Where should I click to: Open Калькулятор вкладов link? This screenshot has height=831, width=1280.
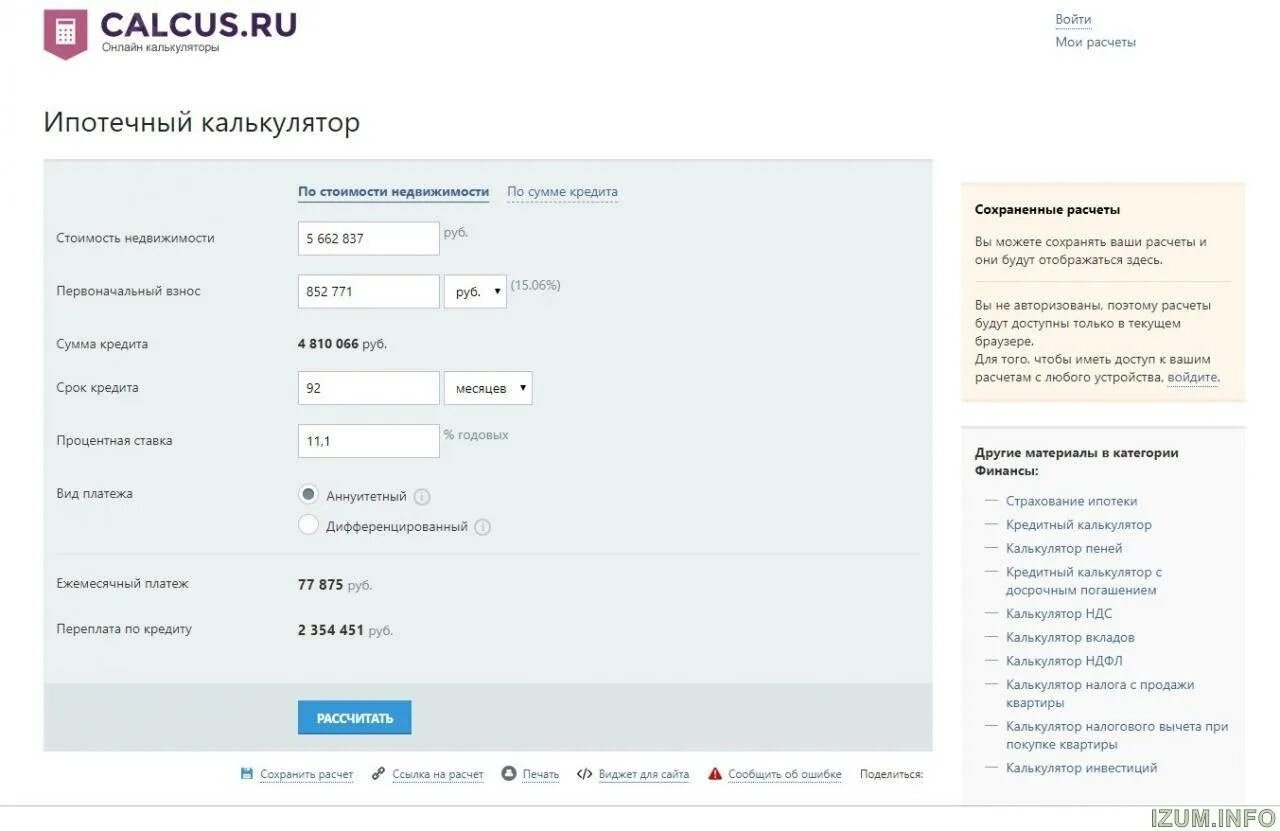[x=1070, y=638]
